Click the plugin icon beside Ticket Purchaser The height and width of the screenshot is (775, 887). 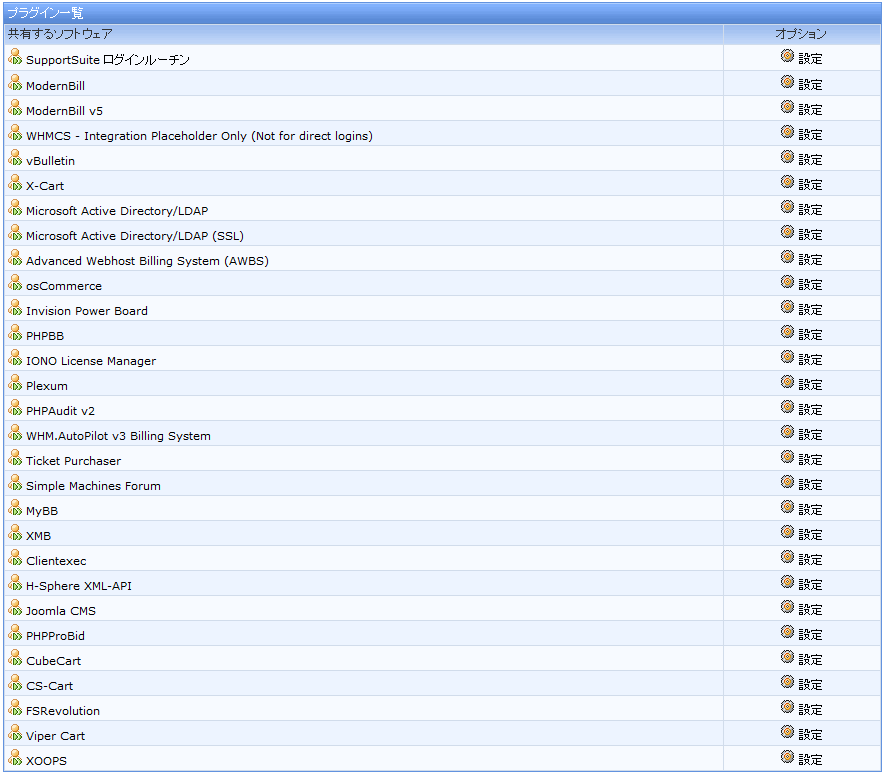click(15, 458)
